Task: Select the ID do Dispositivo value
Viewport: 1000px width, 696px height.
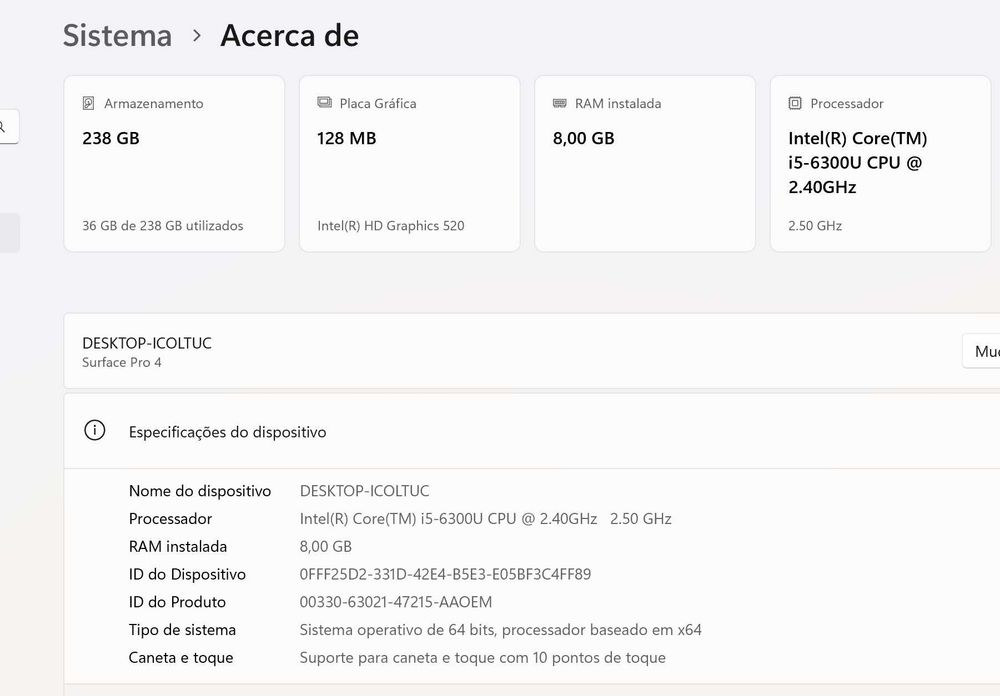Action: coord(445,574)
